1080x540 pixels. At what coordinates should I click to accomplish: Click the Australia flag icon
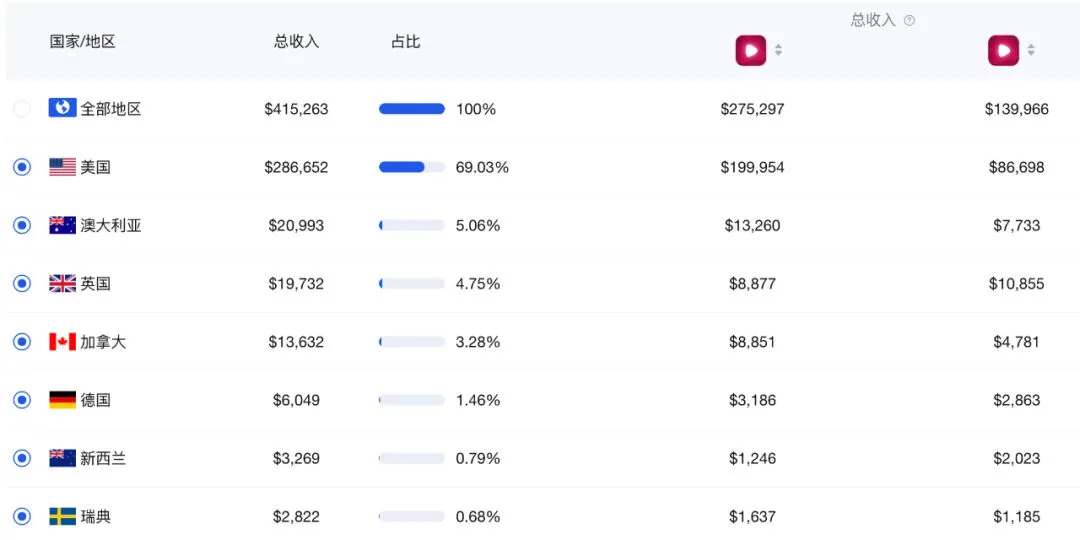point(63,225)
